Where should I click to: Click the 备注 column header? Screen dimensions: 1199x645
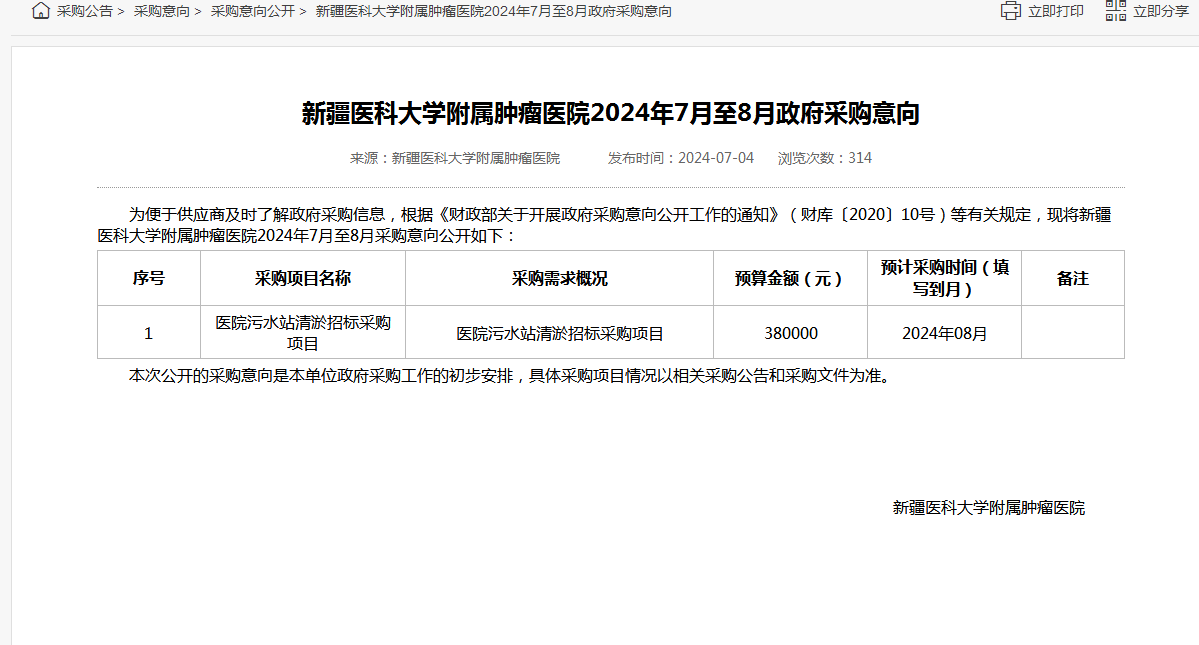(1073, 278)
